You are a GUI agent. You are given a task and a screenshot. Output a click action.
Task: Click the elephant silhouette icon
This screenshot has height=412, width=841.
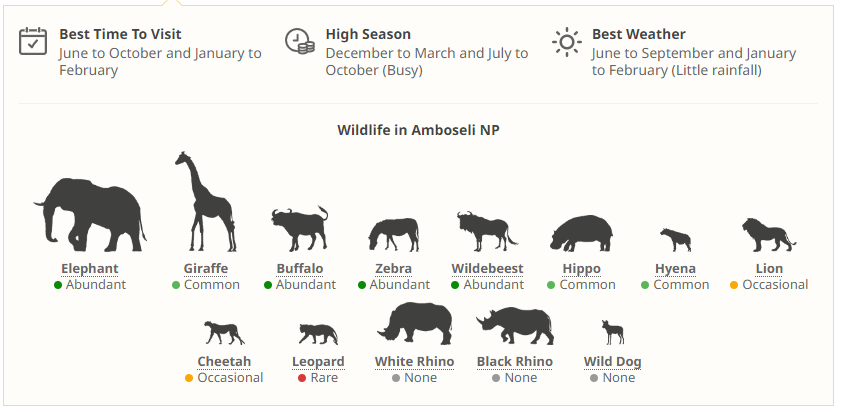(x=90, y=214)
